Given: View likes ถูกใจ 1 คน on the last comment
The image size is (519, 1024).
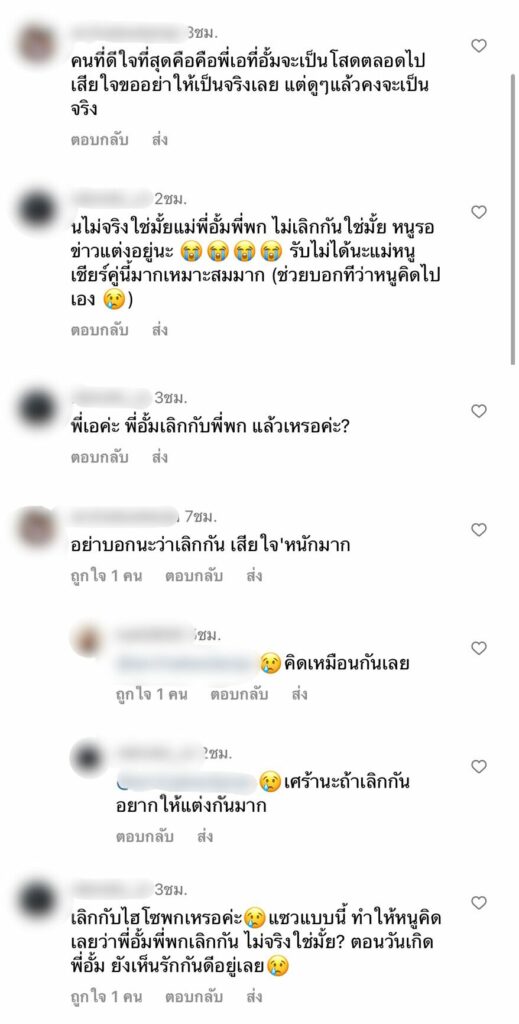Looking at the screenshot, I should pyautogui.click(x=106, y=997).
